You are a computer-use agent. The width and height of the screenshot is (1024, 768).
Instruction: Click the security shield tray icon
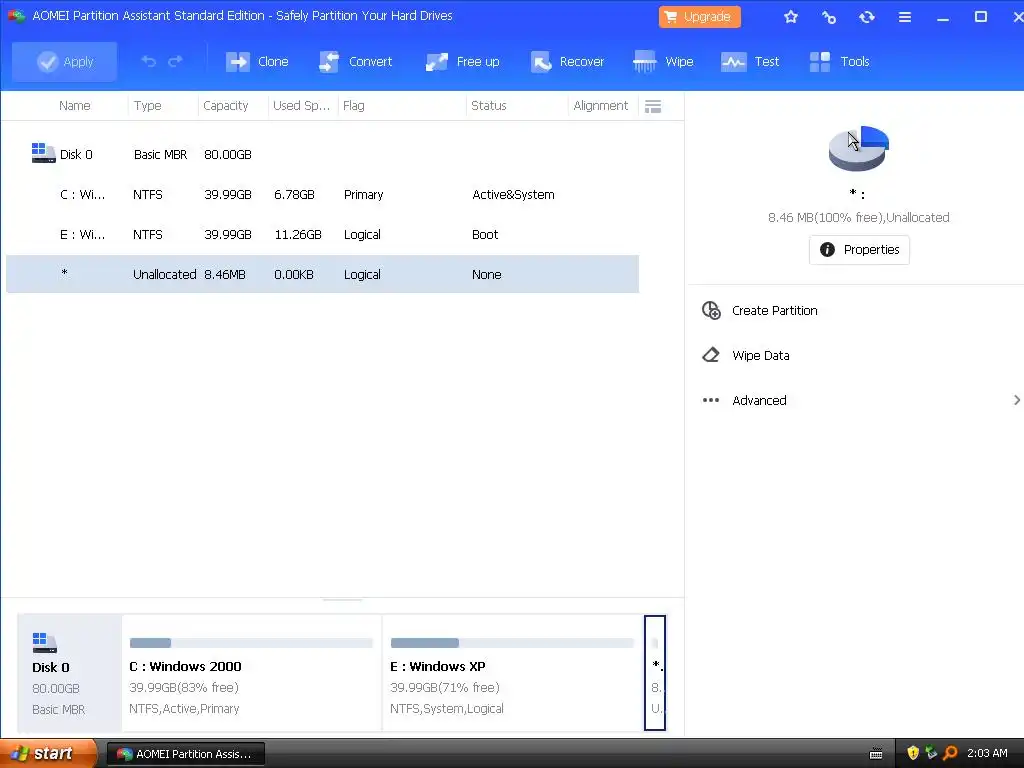[913, 753]
